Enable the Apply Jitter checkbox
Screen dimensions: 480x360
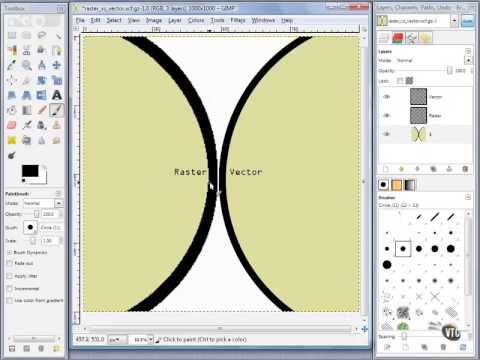pyautogui.click(x=10, y=276)
